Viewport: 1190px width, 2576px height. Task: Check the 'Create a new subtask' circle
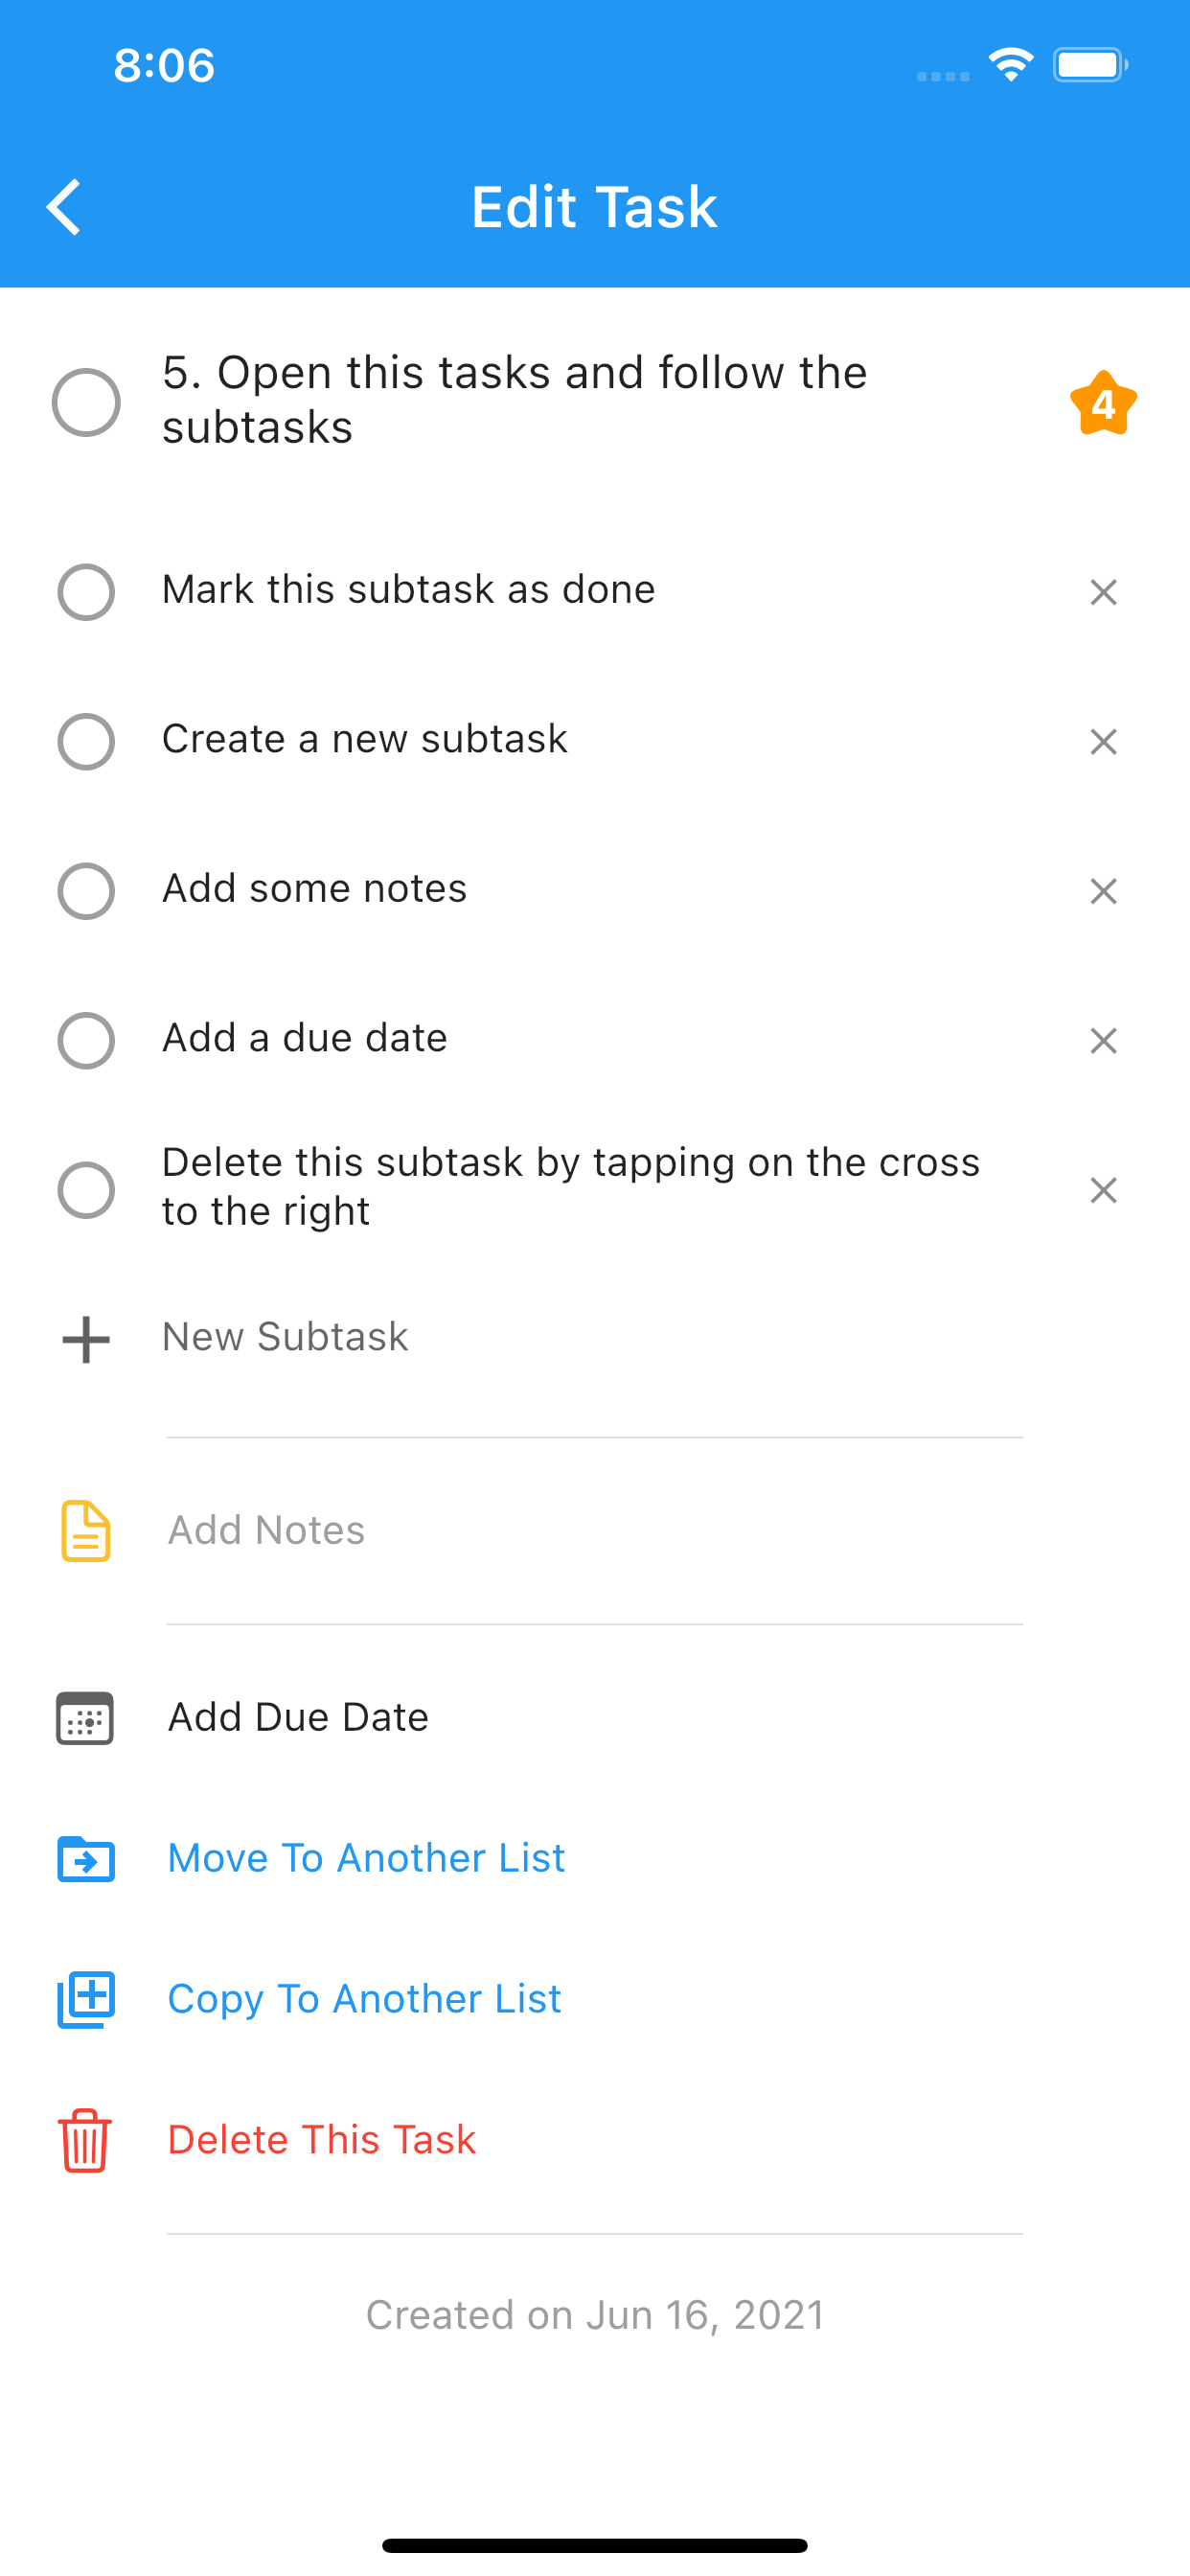coord(86,742)
